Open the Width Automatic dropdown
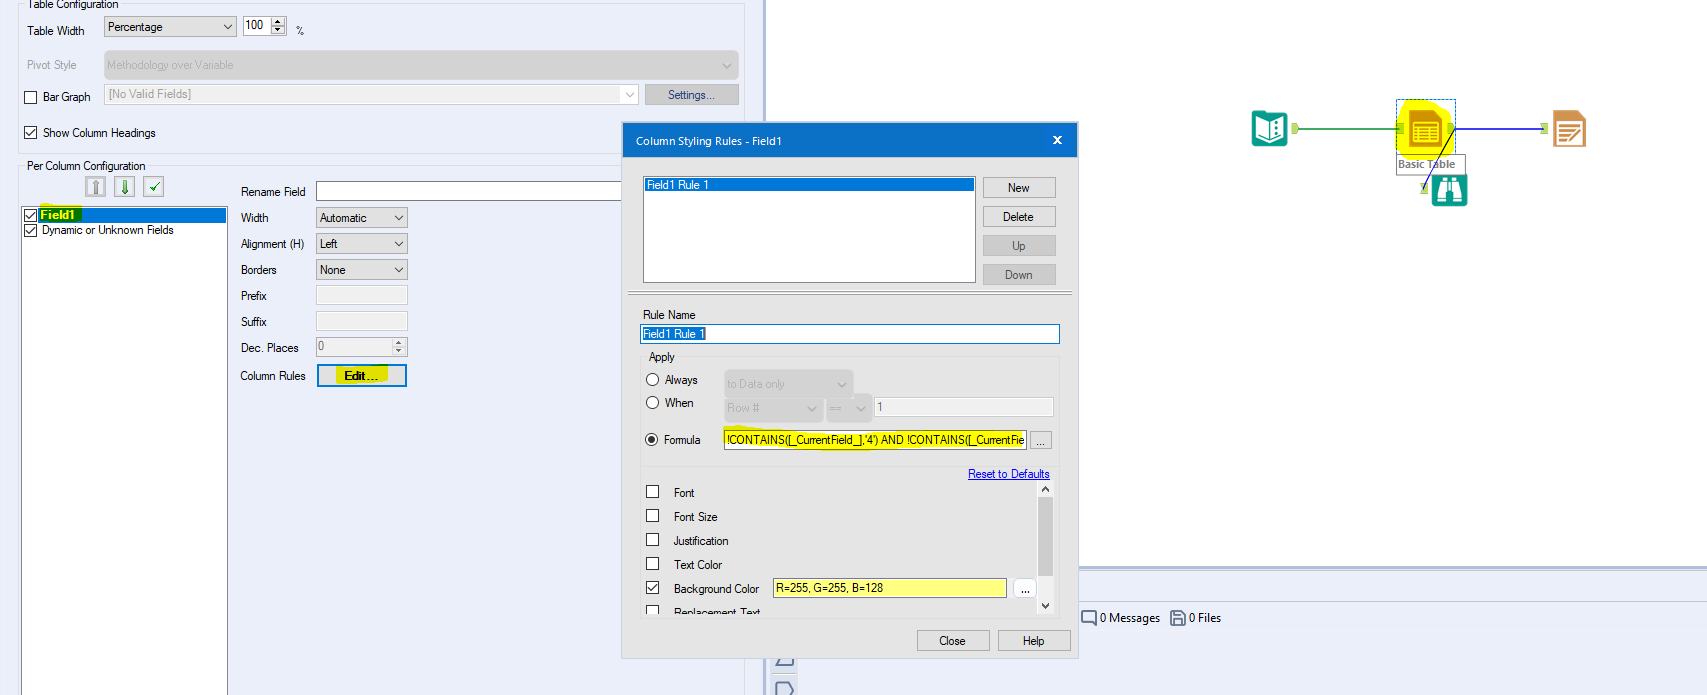The image size is (1707, 695). pyautogui.click(x=362, y=218)
